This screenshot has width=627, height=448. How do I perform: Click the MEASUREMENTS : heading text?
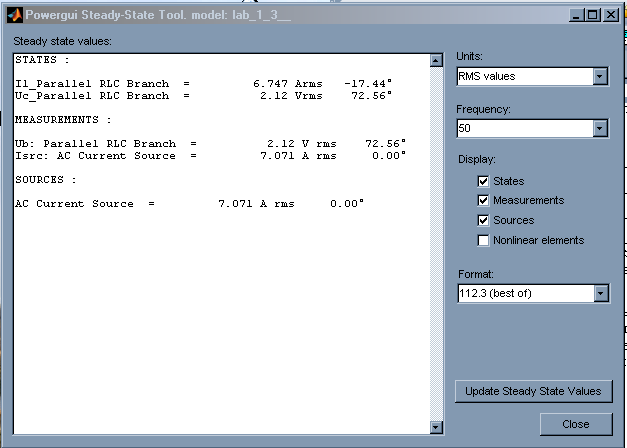pyautogui.click(x=63, y=120)
